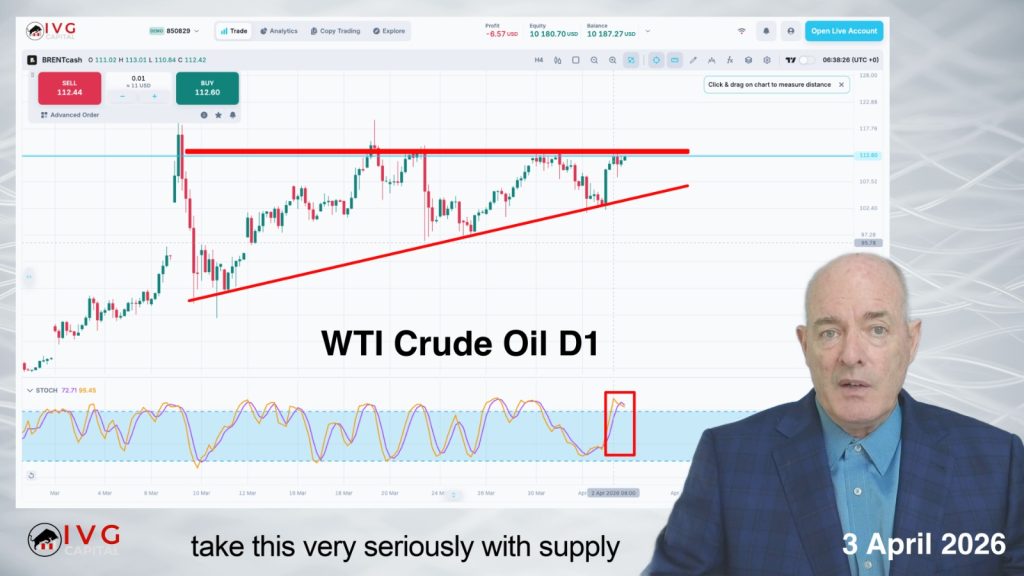
Task: Click Open Live Account button
Action: [x=844, y=31]
